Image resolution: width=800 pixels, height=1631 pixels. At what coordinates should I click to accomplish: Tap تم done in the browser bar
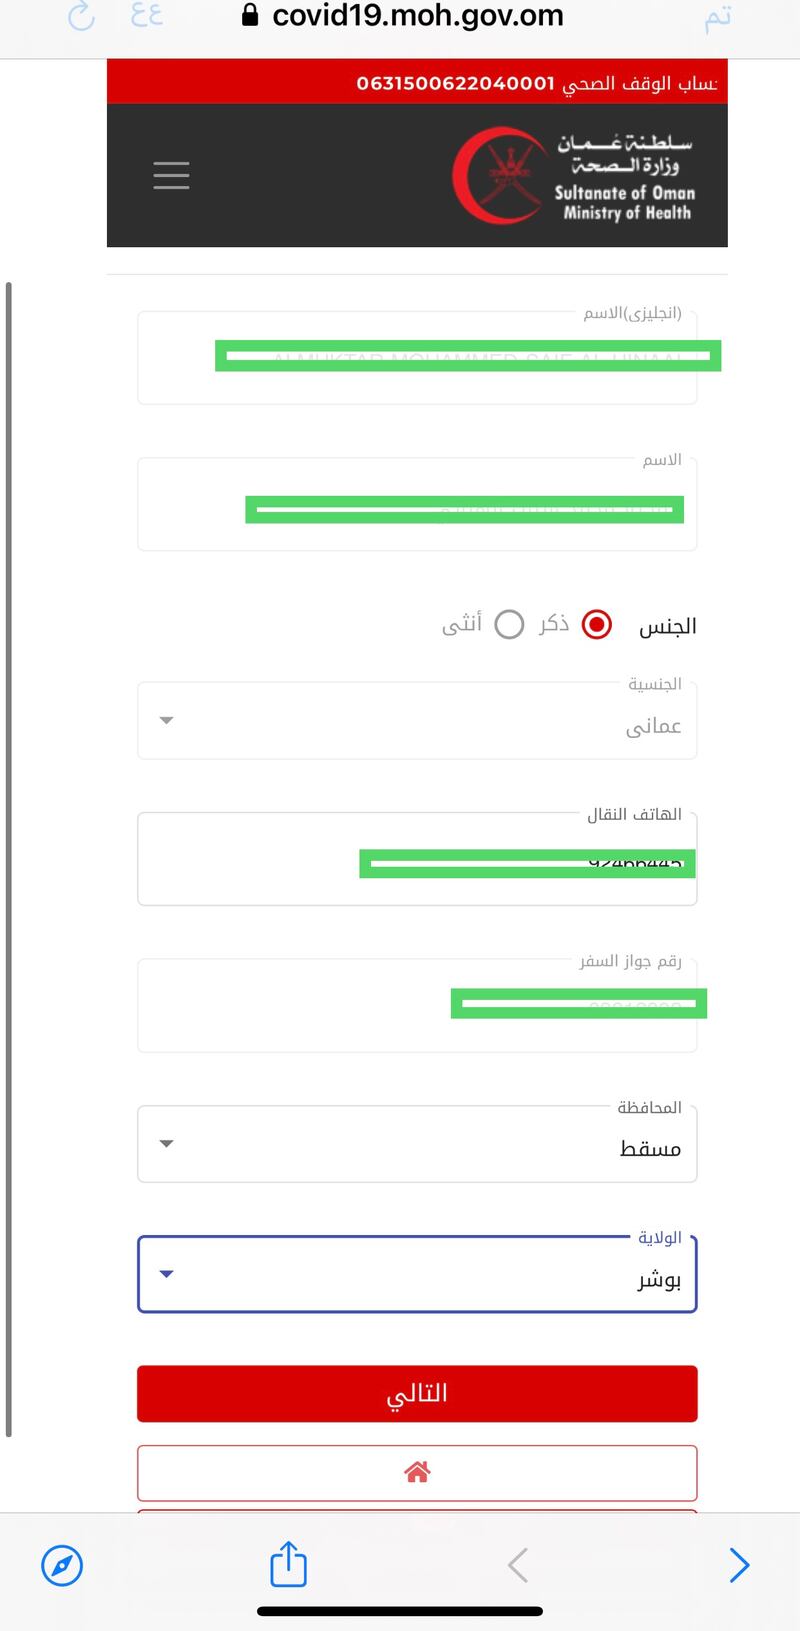[x=717, y=17]
